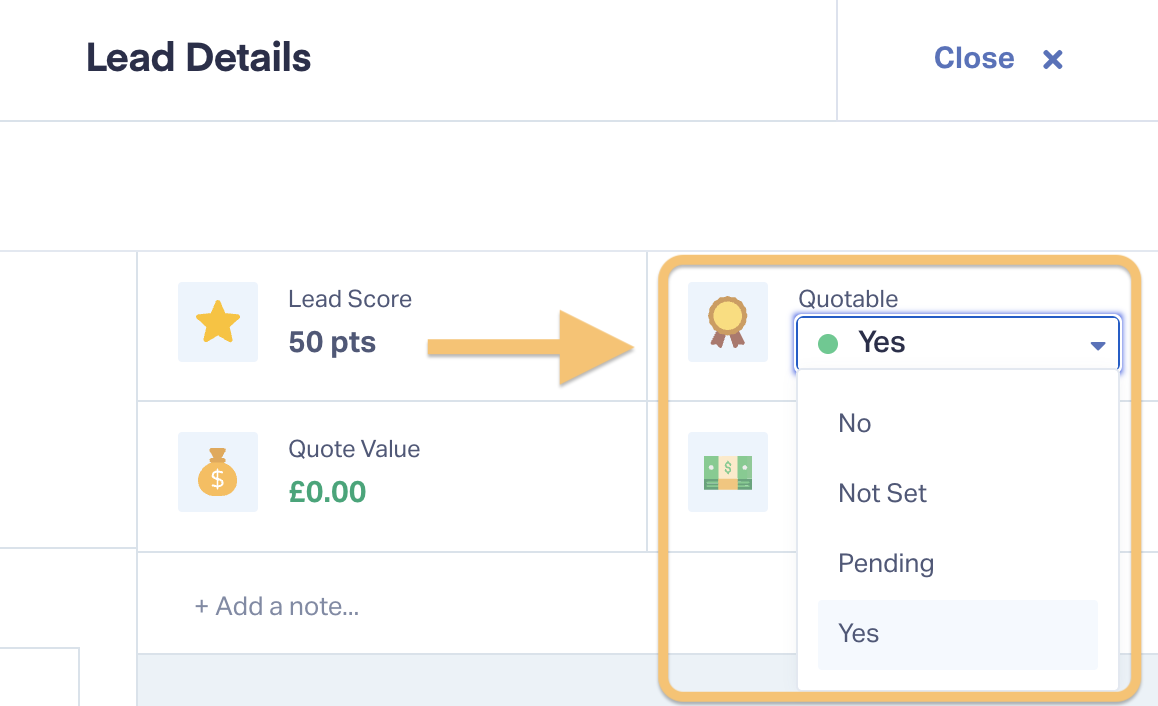This screenshot has height=706, width=1158.
Task: Click the Lead Score star icon
Action: [218, 322]
